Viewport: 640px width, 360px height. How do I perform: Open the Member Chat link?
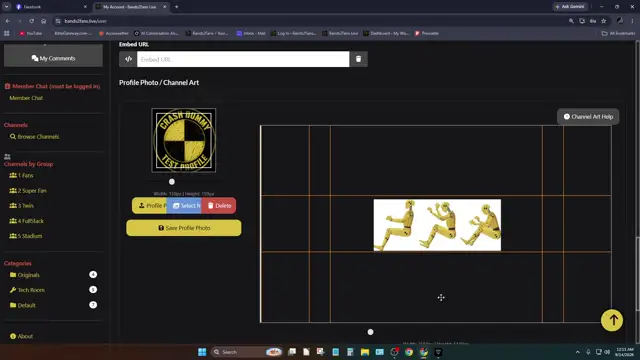coord(26,98)
